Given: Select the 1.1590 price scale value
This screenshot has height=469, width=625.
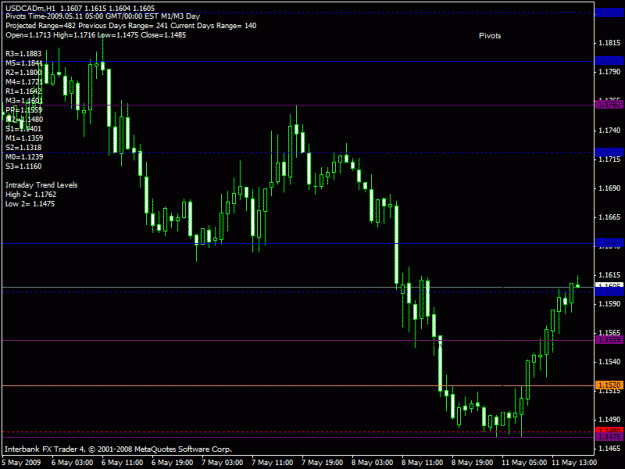Looking at the screenshot, I should 609,304.
